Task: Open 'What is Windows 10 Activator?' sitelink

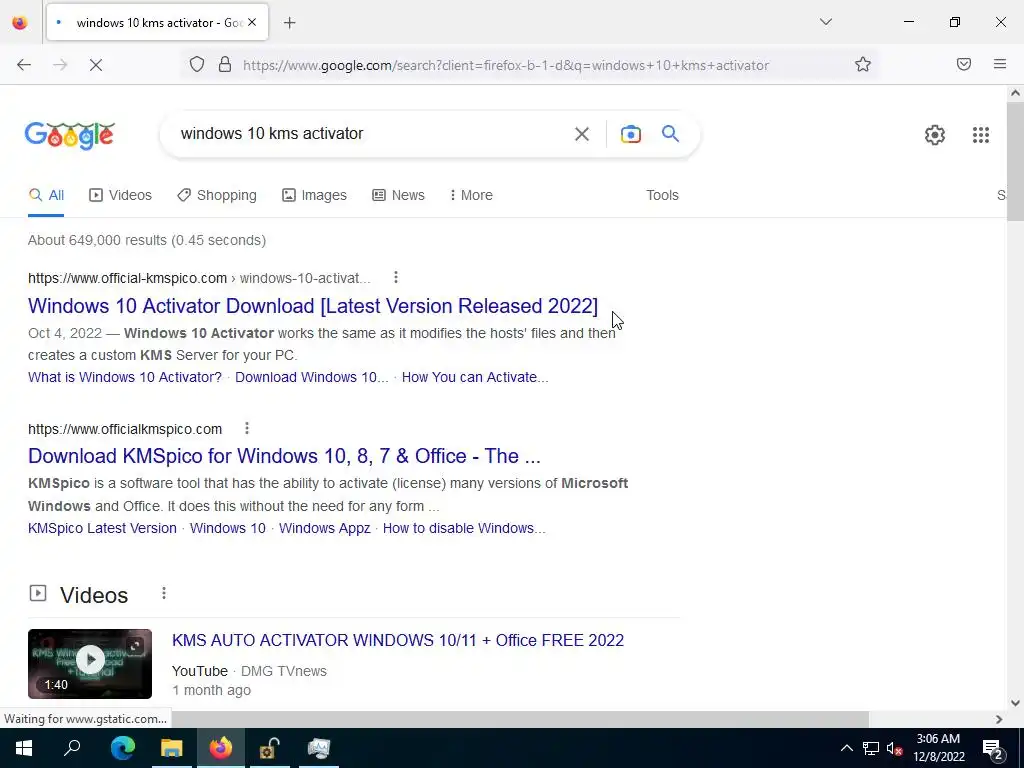Action: 125,377
